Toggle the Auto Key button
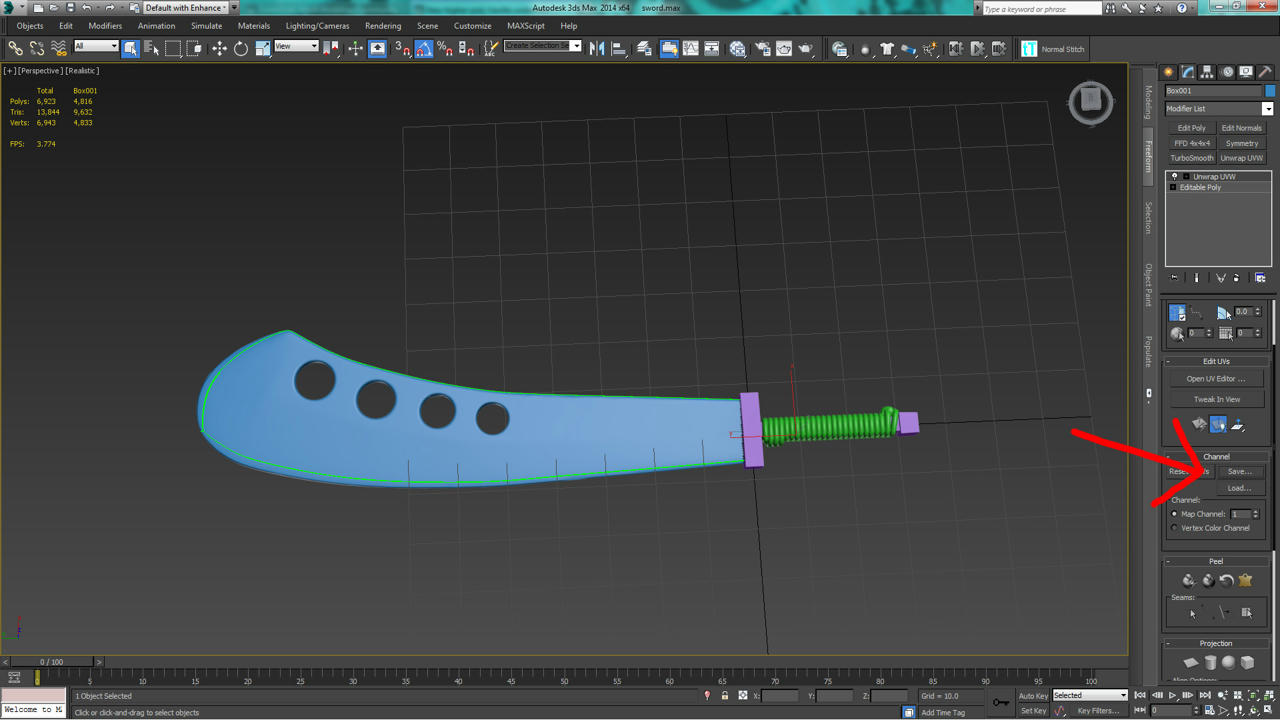 coord(1033,695)
